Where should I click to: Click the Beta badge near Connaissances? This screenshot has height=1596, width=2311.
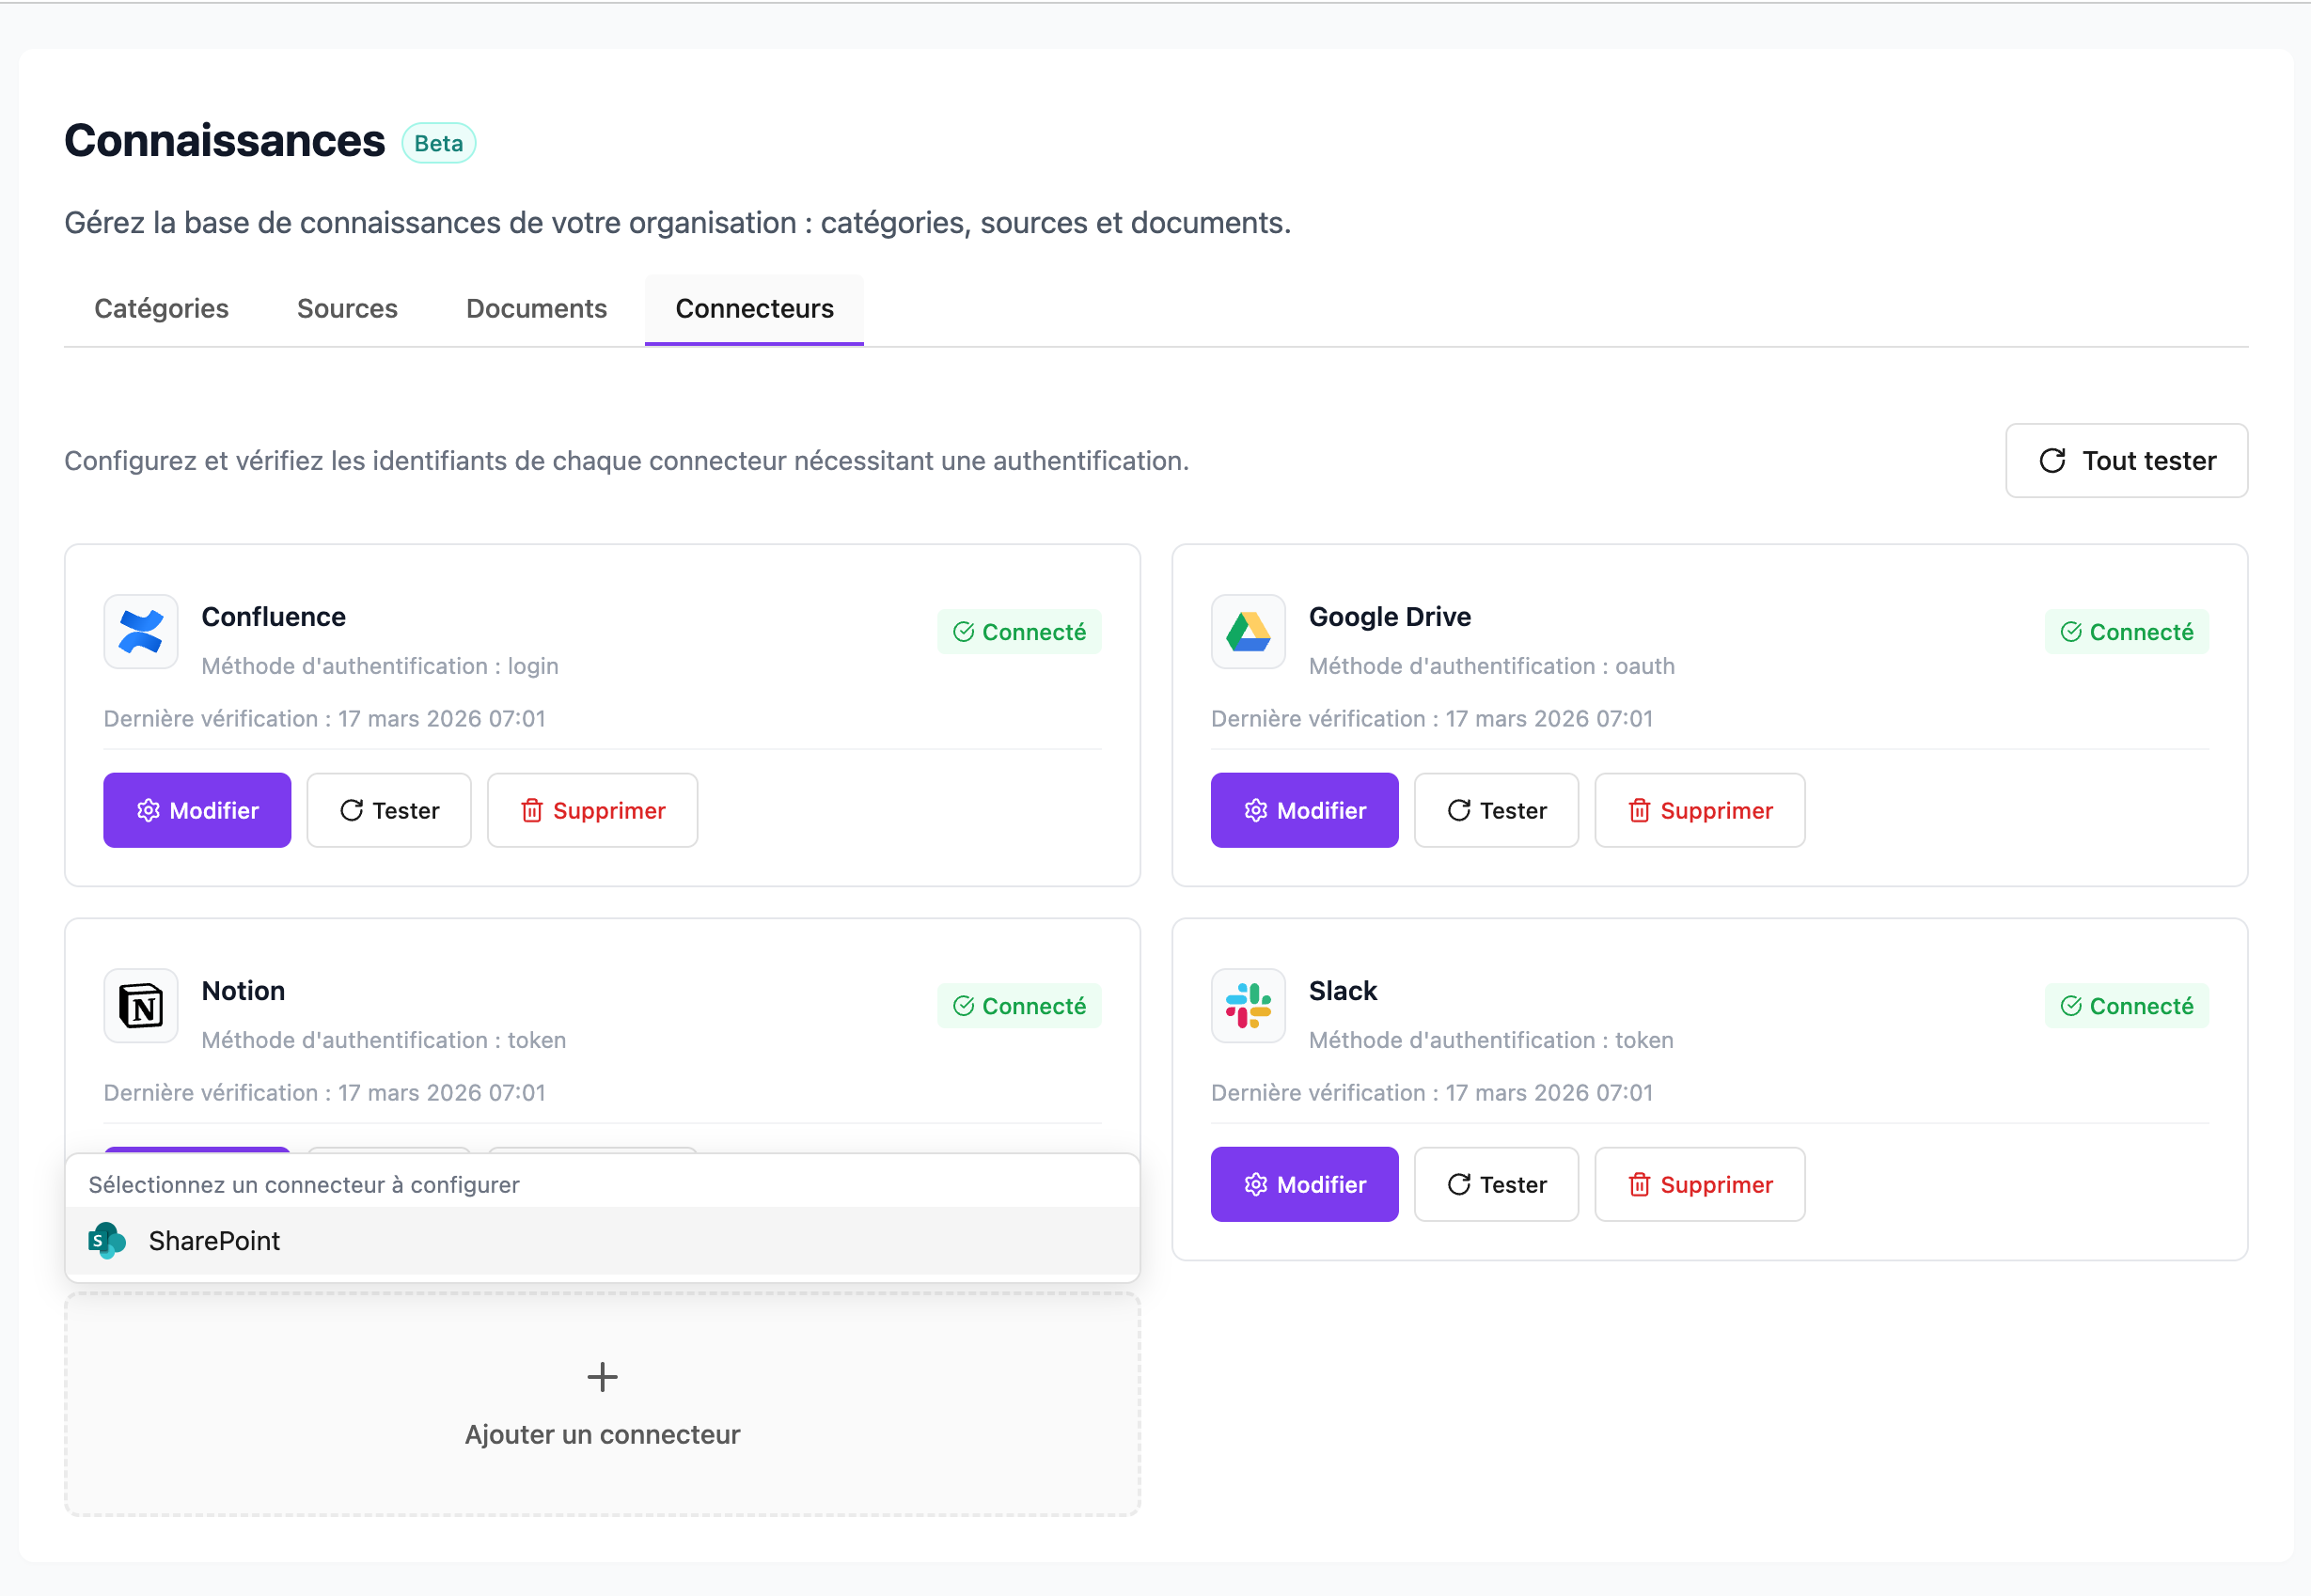437,143
